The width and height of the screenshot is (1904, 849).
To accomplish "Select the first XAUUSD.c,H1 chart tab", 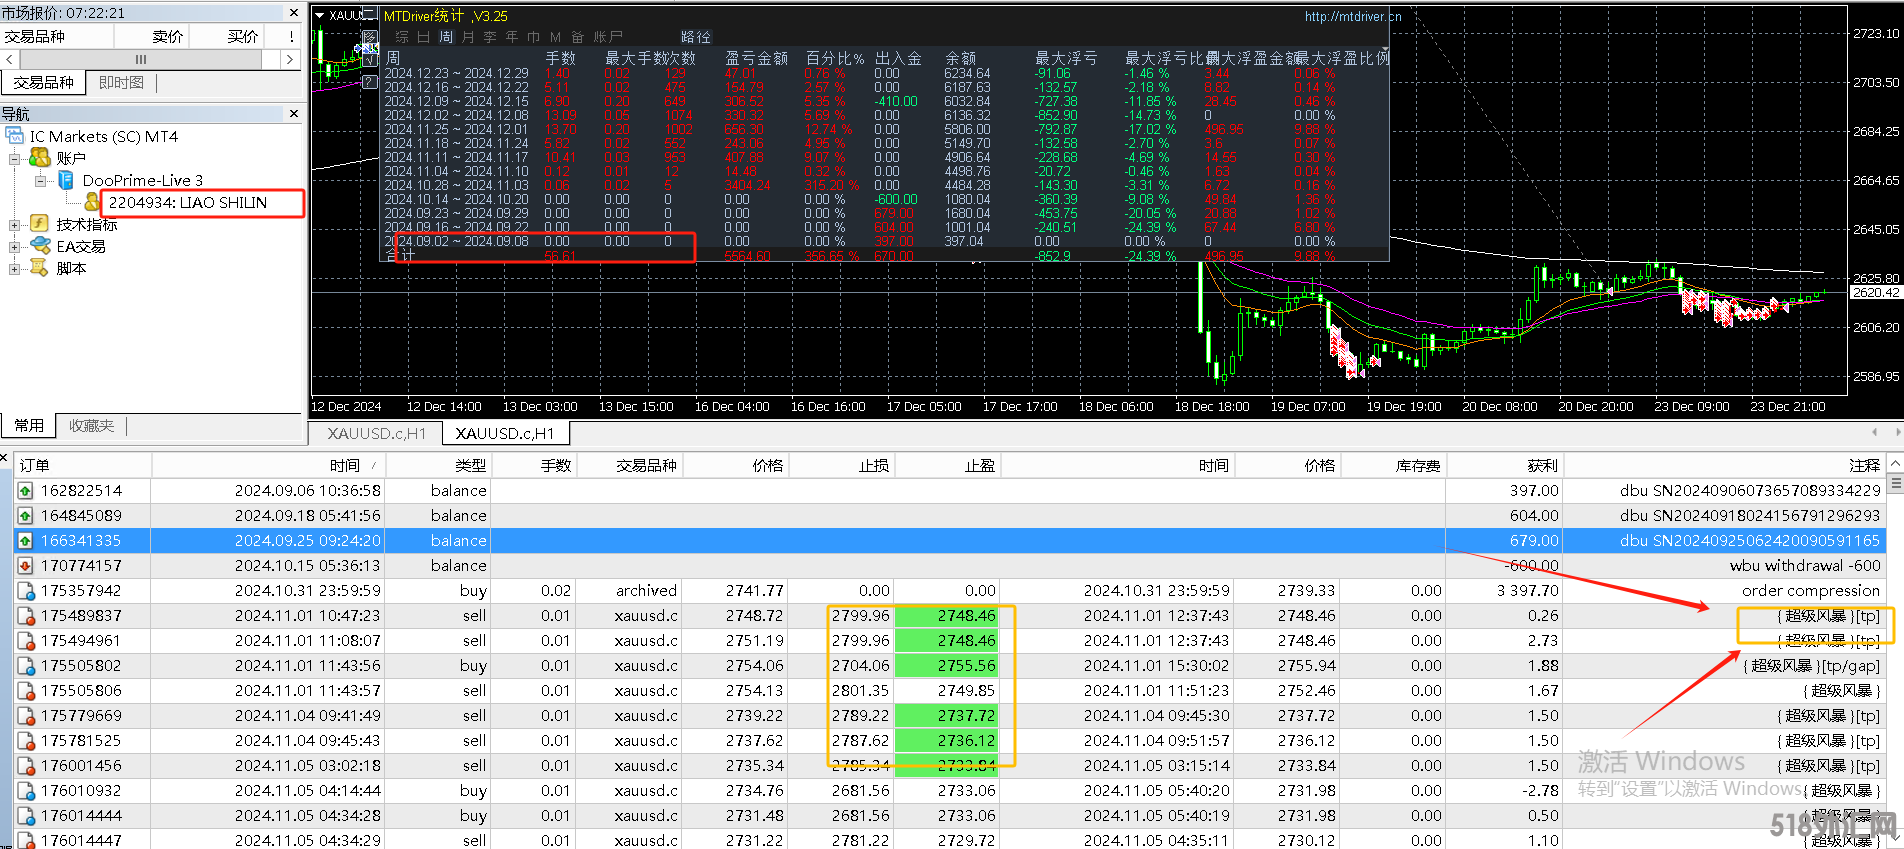I will coord(376,433).
